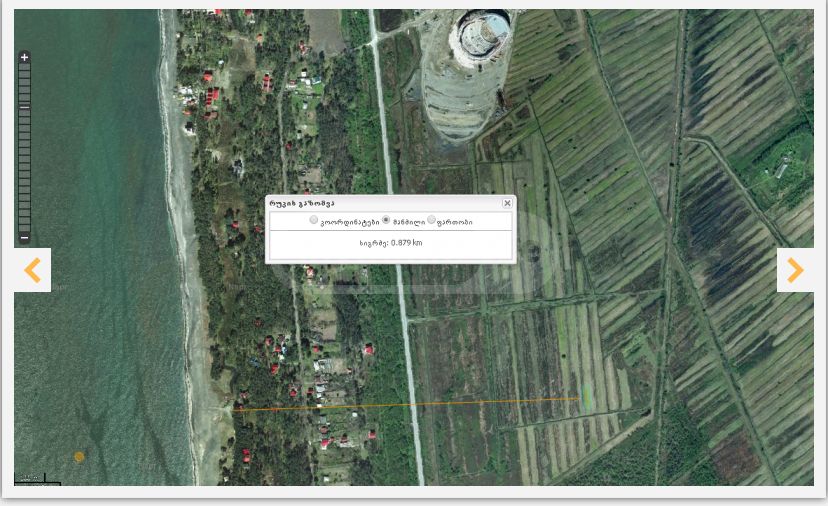Click the orange dot marker in the sea
The height and width of the screenshot is (506, 828).
pyautogui.click(x=79, y=457)
